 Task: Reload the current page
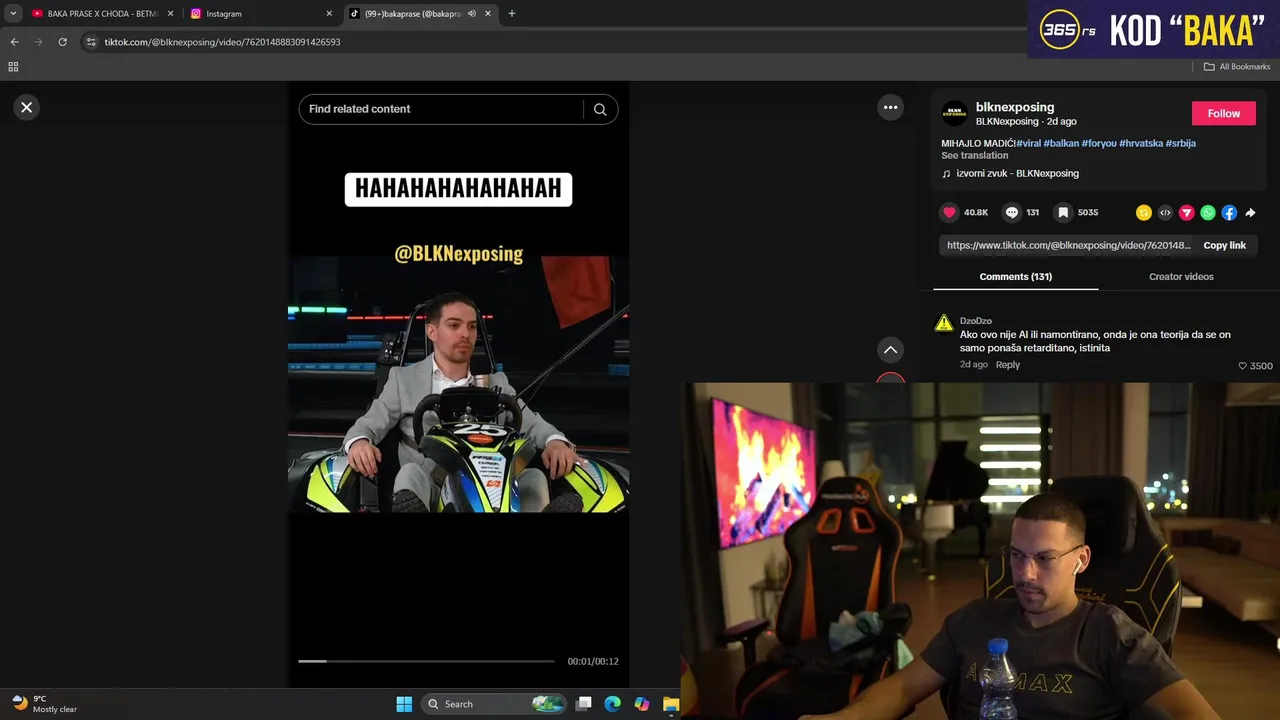[x=62, y=42]
